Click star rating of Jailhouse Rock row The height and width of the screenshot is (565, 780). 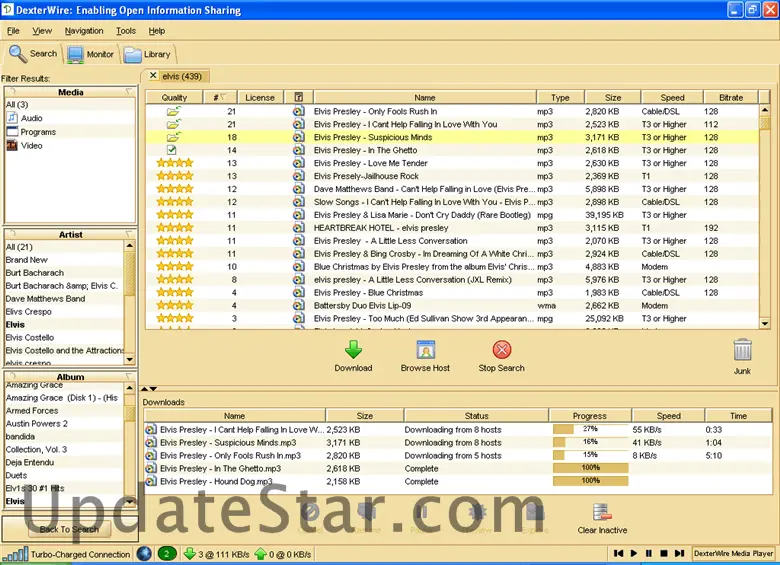tap(175, 176)
